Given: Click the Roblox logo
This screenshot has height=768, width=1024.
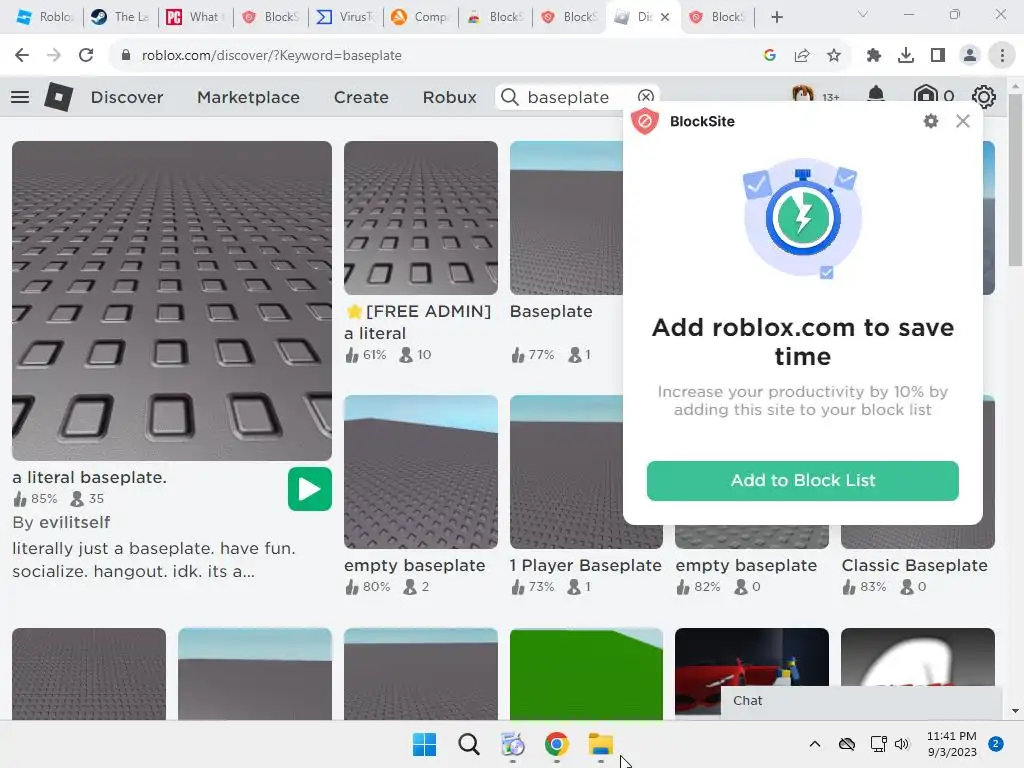Looking at the screenshot, I should 59,97.
